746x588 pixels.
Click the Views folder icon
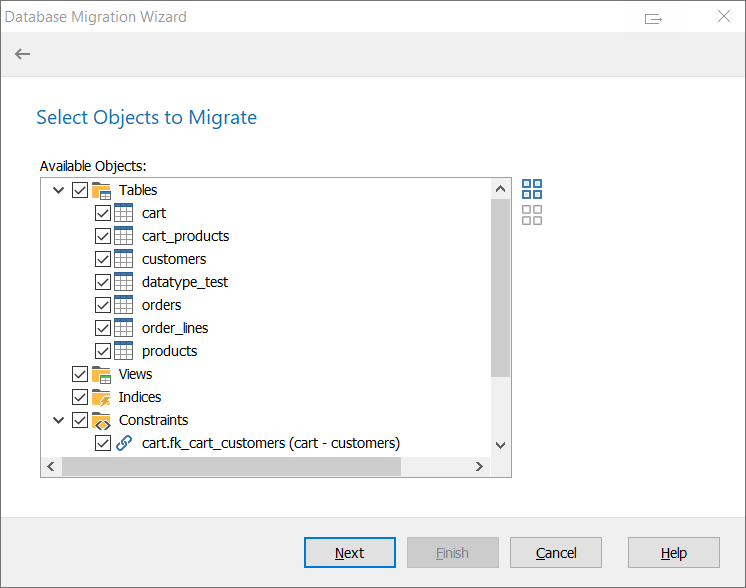101,374
